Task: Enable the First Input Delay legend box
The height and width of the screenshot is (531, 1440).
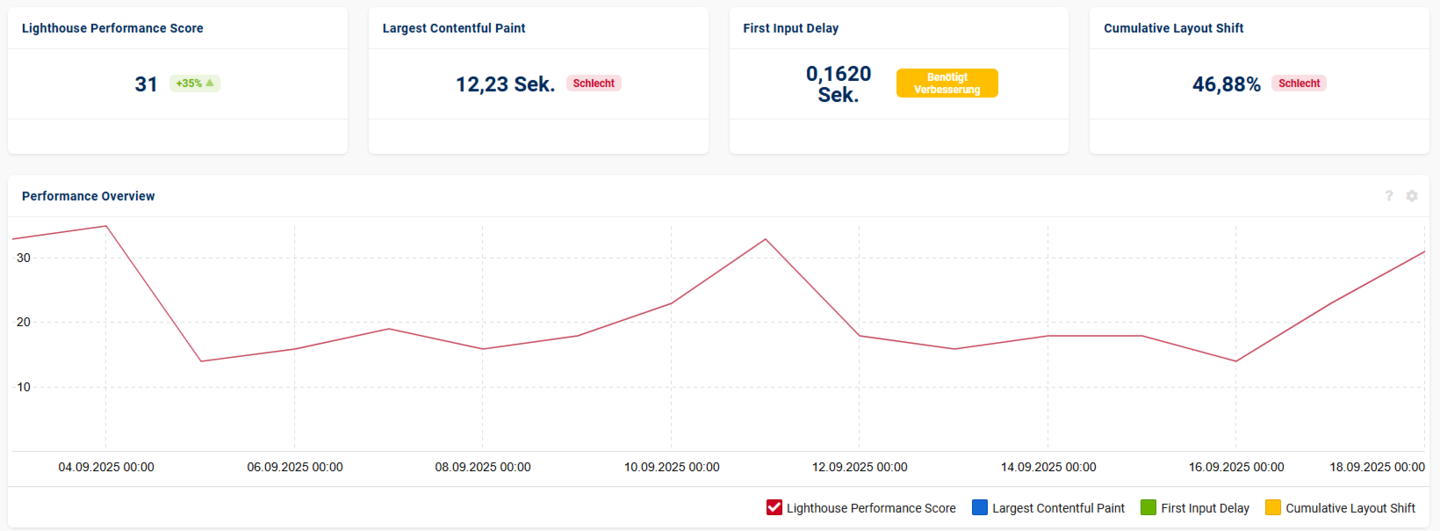Action: pos(1148,508)
